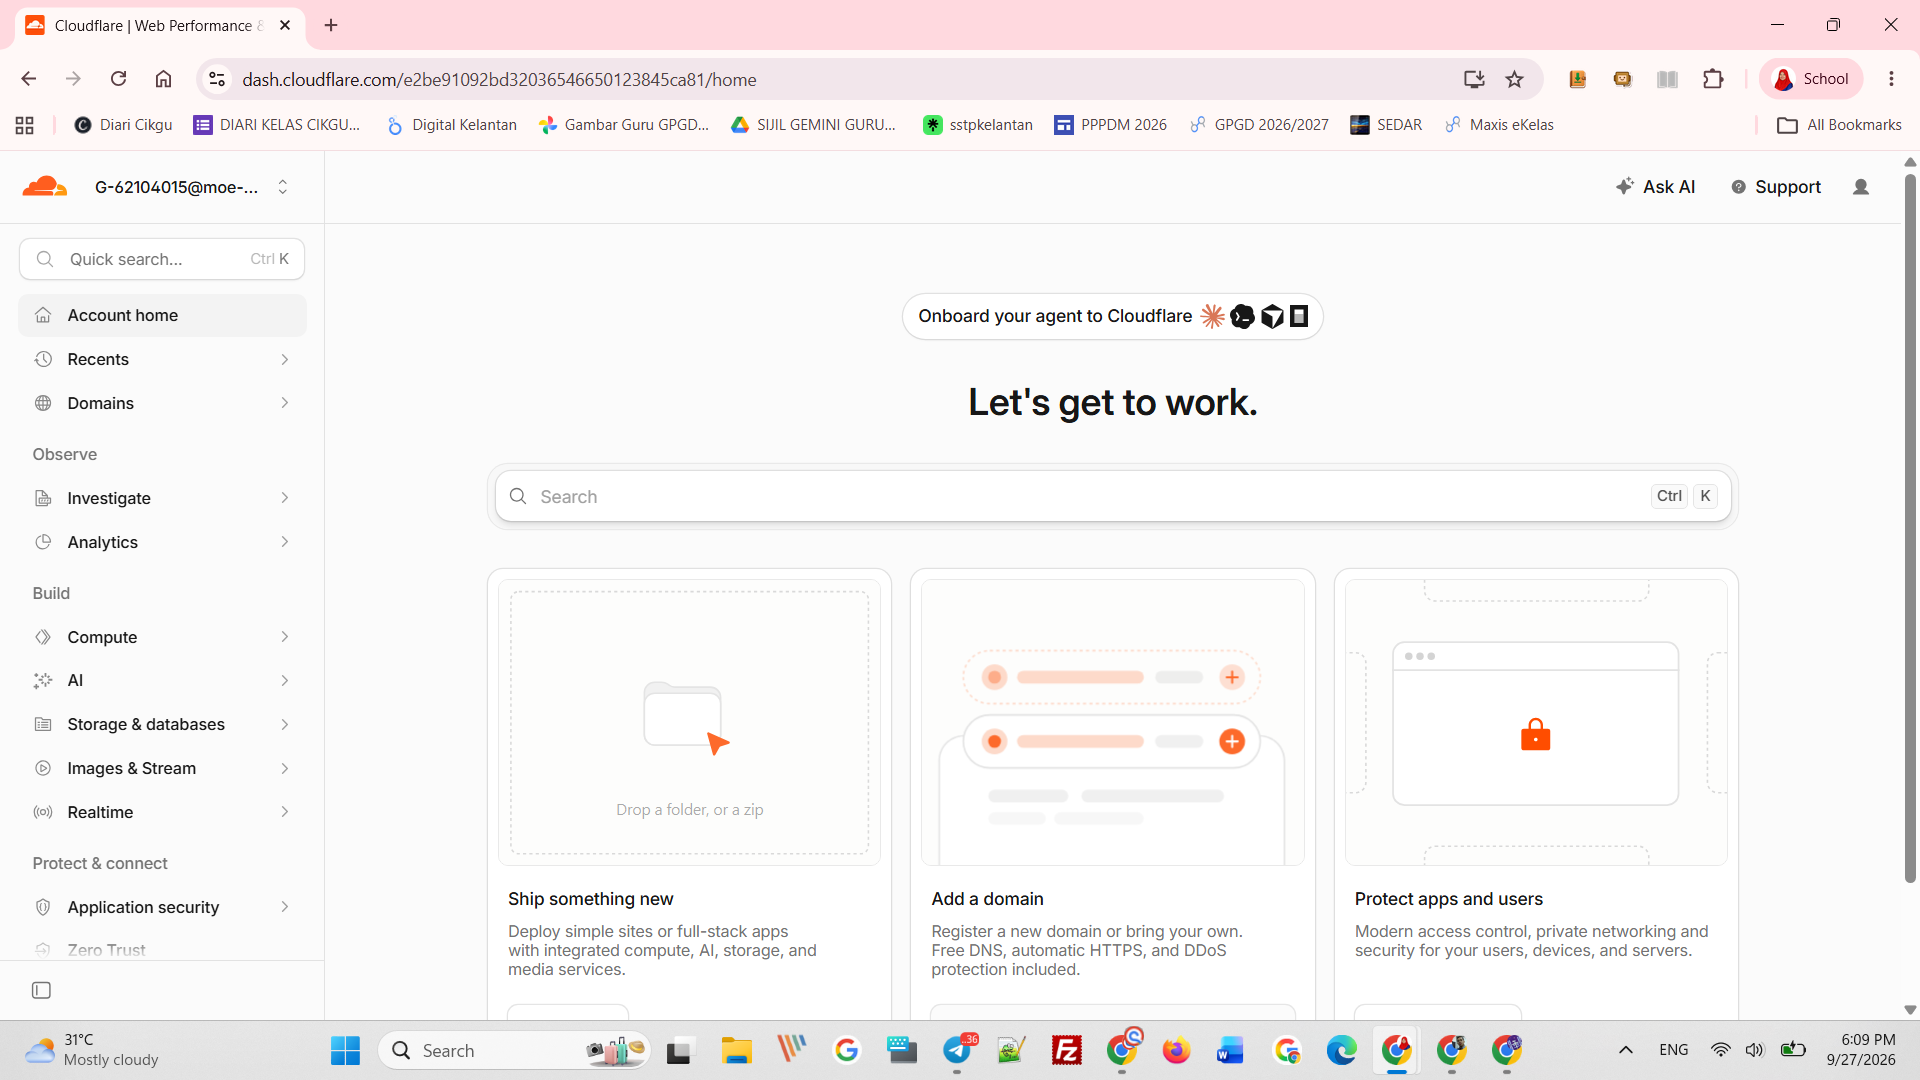This screenshot has height=1080, width=1920.
Task: Click the browser home icon
Action: click(163, 79)
